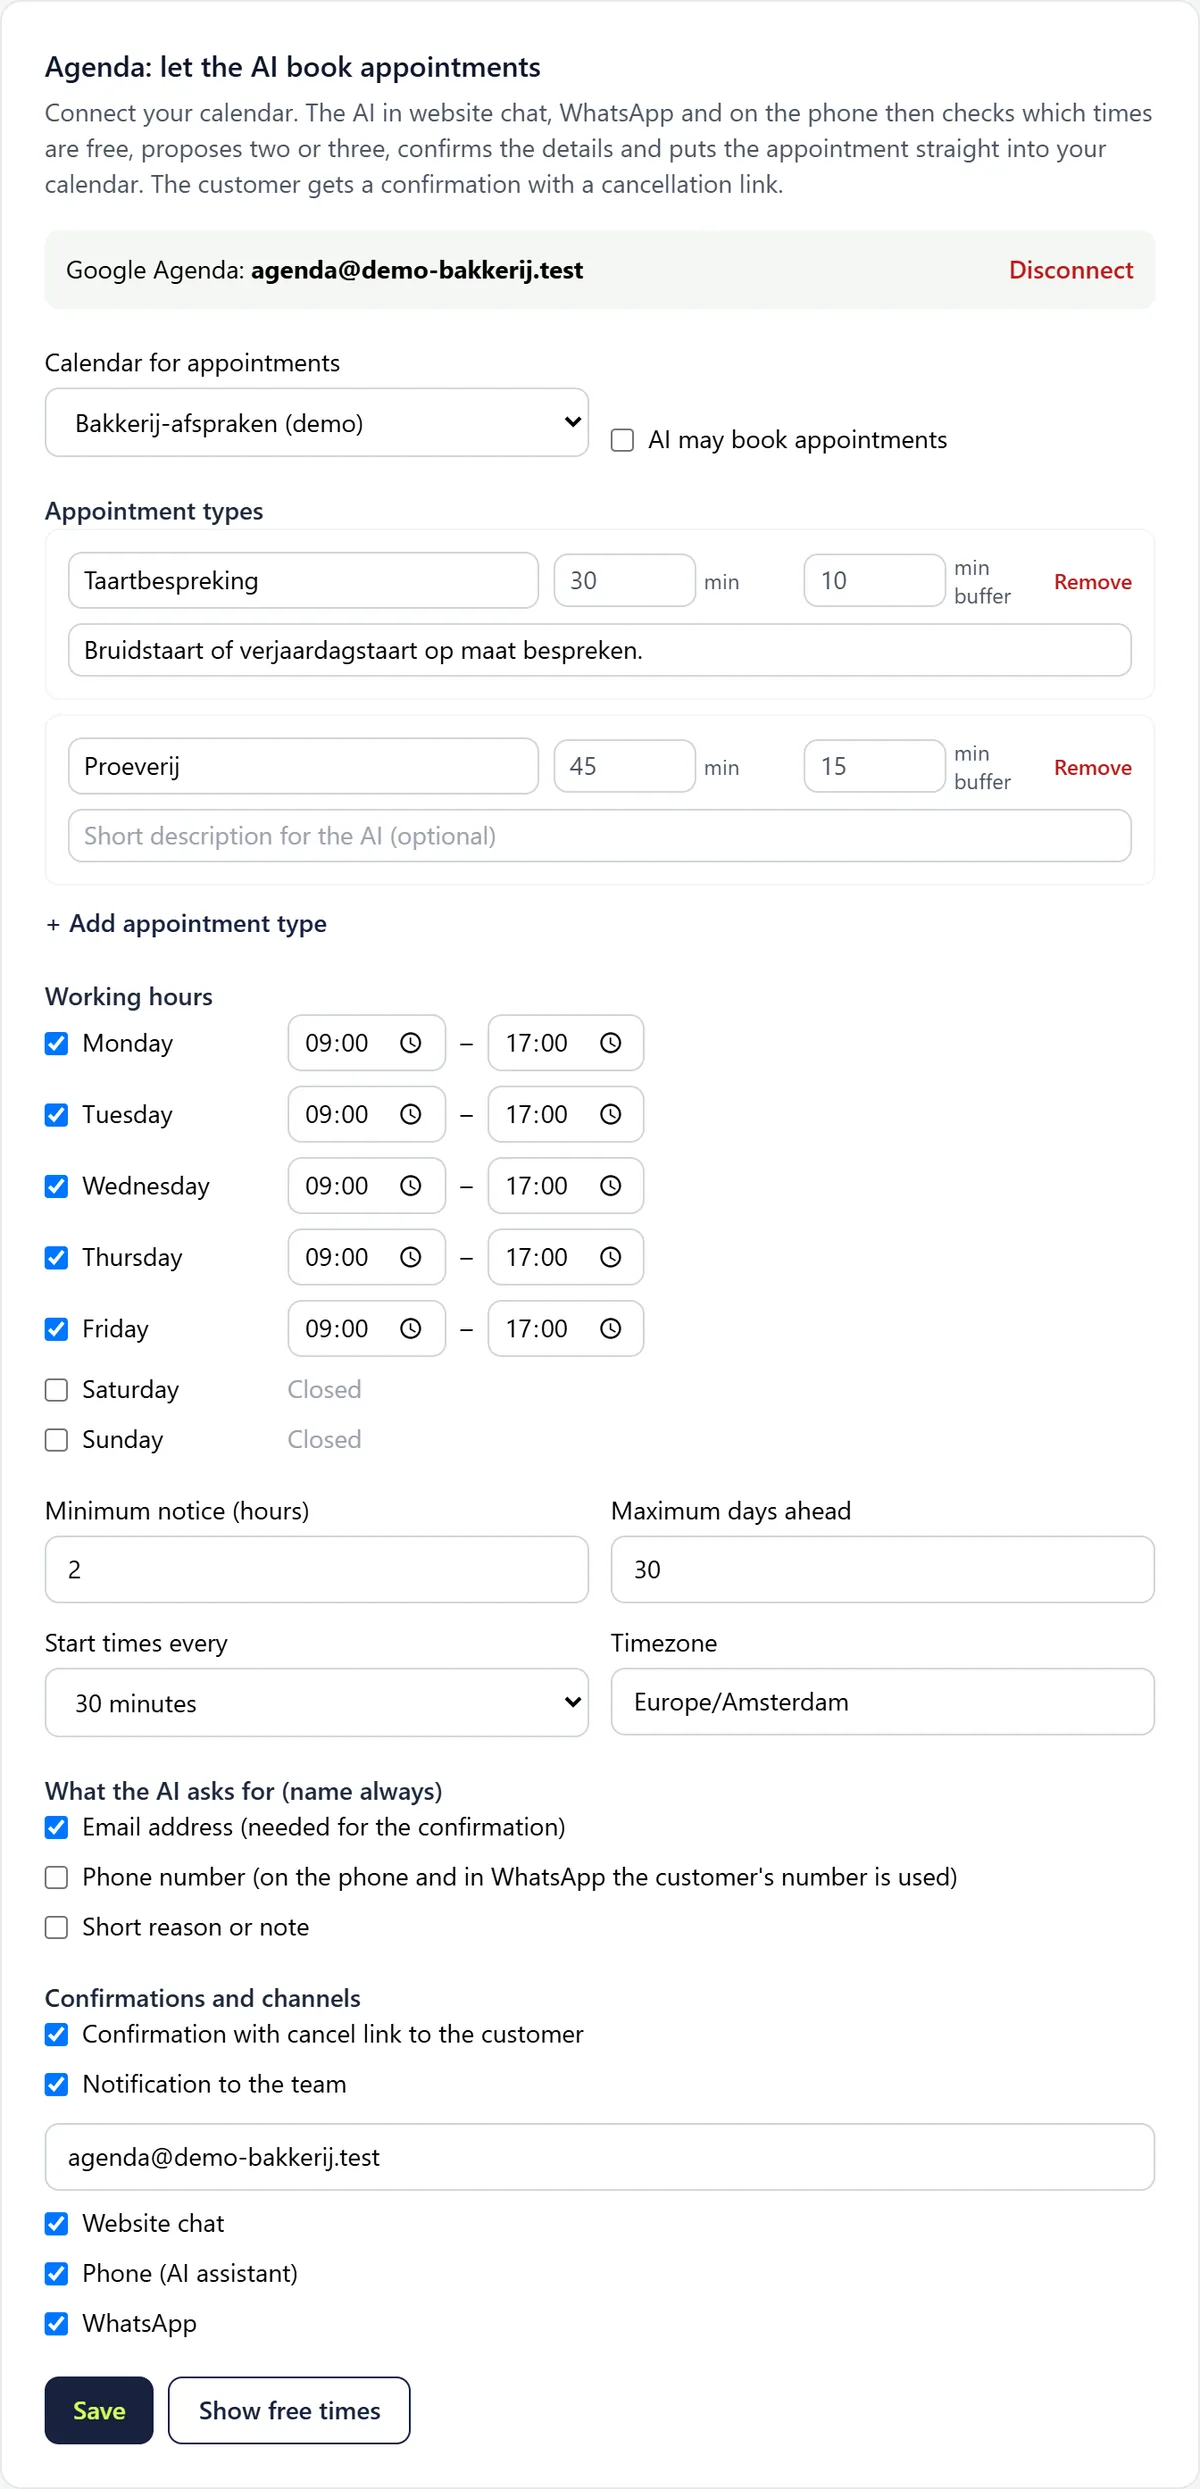The width and height of the screenshot is (1200, 2489).
Task: Check Short reason or note option
Action: [57, 1928]
